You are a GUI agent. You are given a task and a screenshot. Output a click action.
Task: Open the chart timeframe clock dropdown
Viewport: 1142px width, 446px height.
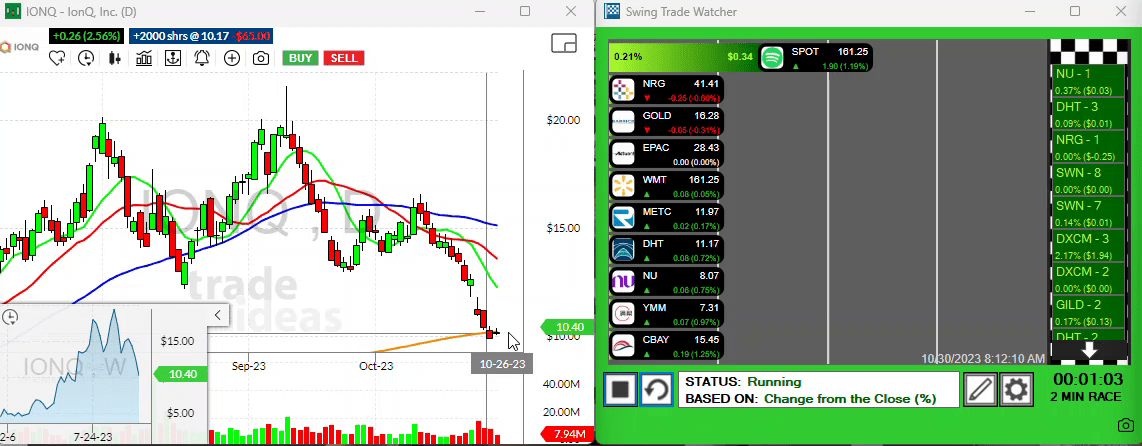click(x=86, y=58)
